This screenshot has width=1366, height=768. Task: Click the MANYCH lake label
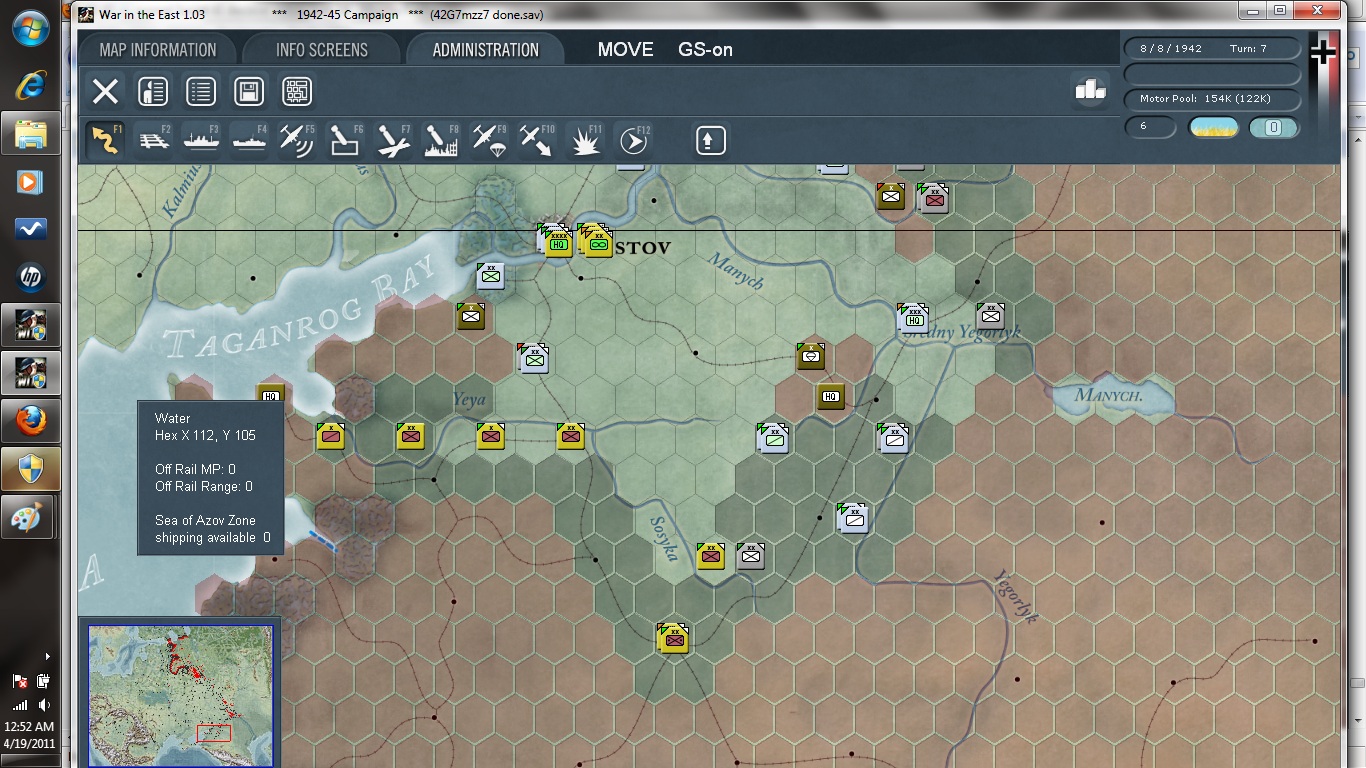pos(1108,396)
